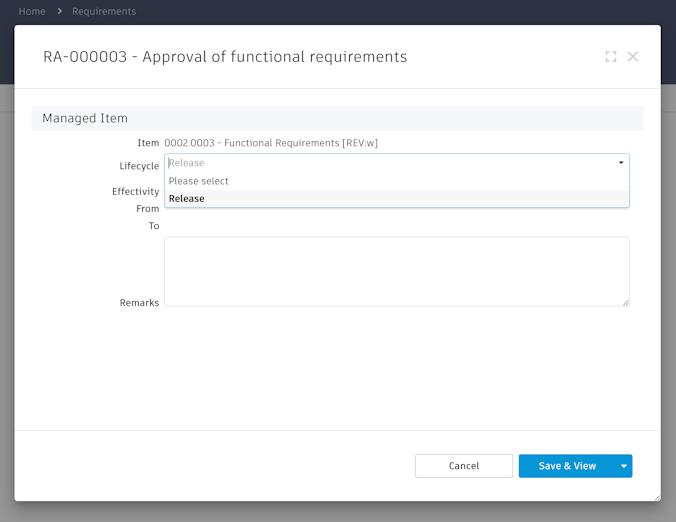This screenshot has height=522, width=676.
Task: Select 'Release' from the lifecycle list
Action: (x=187, y=199)
